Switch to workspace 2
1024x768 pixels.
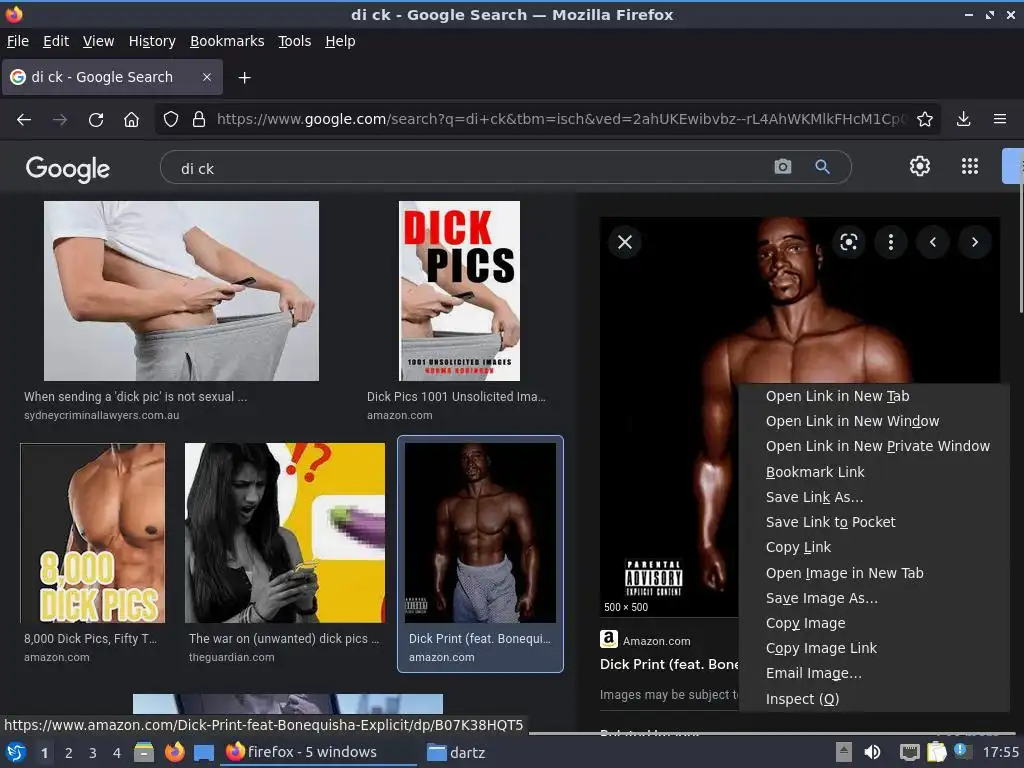pyautogui.click(x=69, y=753)
